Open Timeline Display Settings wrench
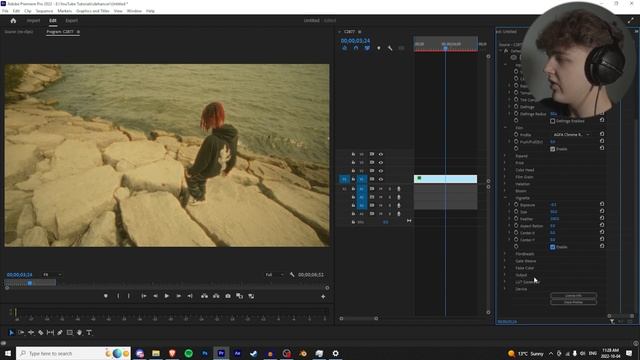The height and width of the screenshot is (360, 640). (x=390, y=48)
